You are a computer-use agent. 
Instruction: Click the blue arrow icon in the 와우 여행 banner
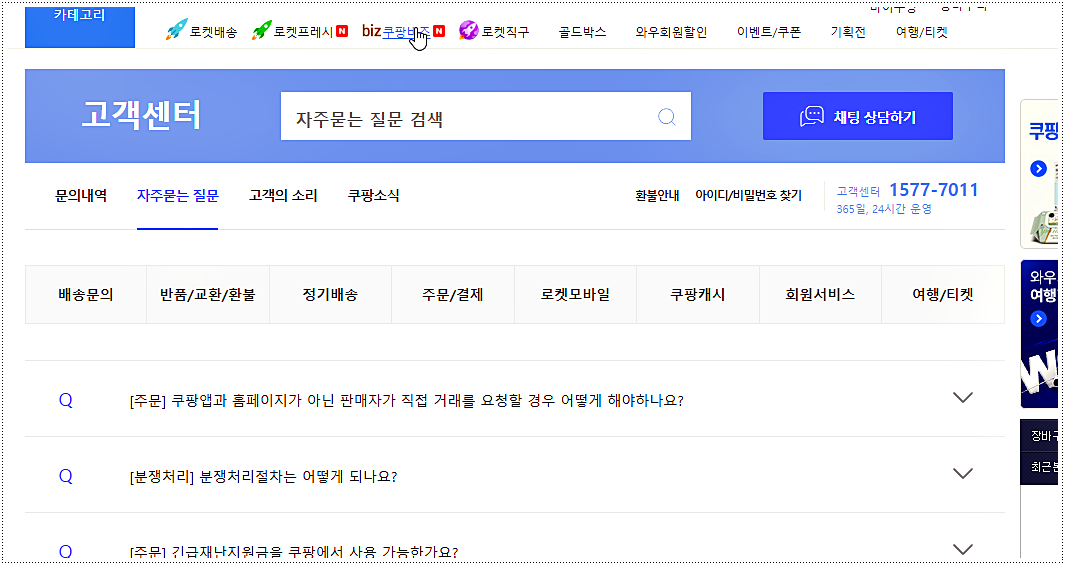1038,318
